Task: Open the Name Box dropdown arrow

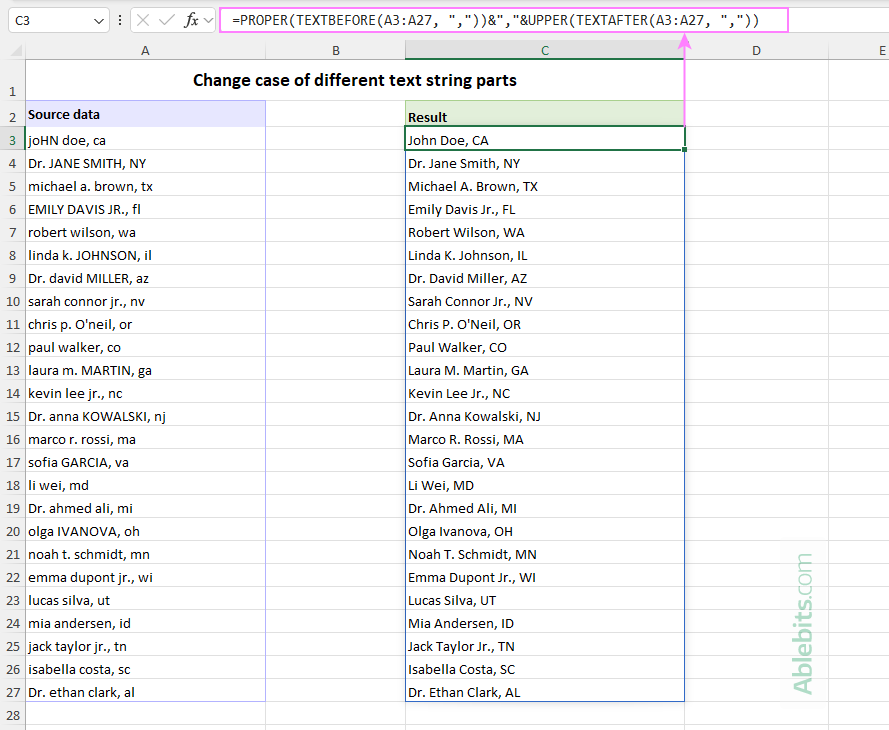Action: click(98, 20)
